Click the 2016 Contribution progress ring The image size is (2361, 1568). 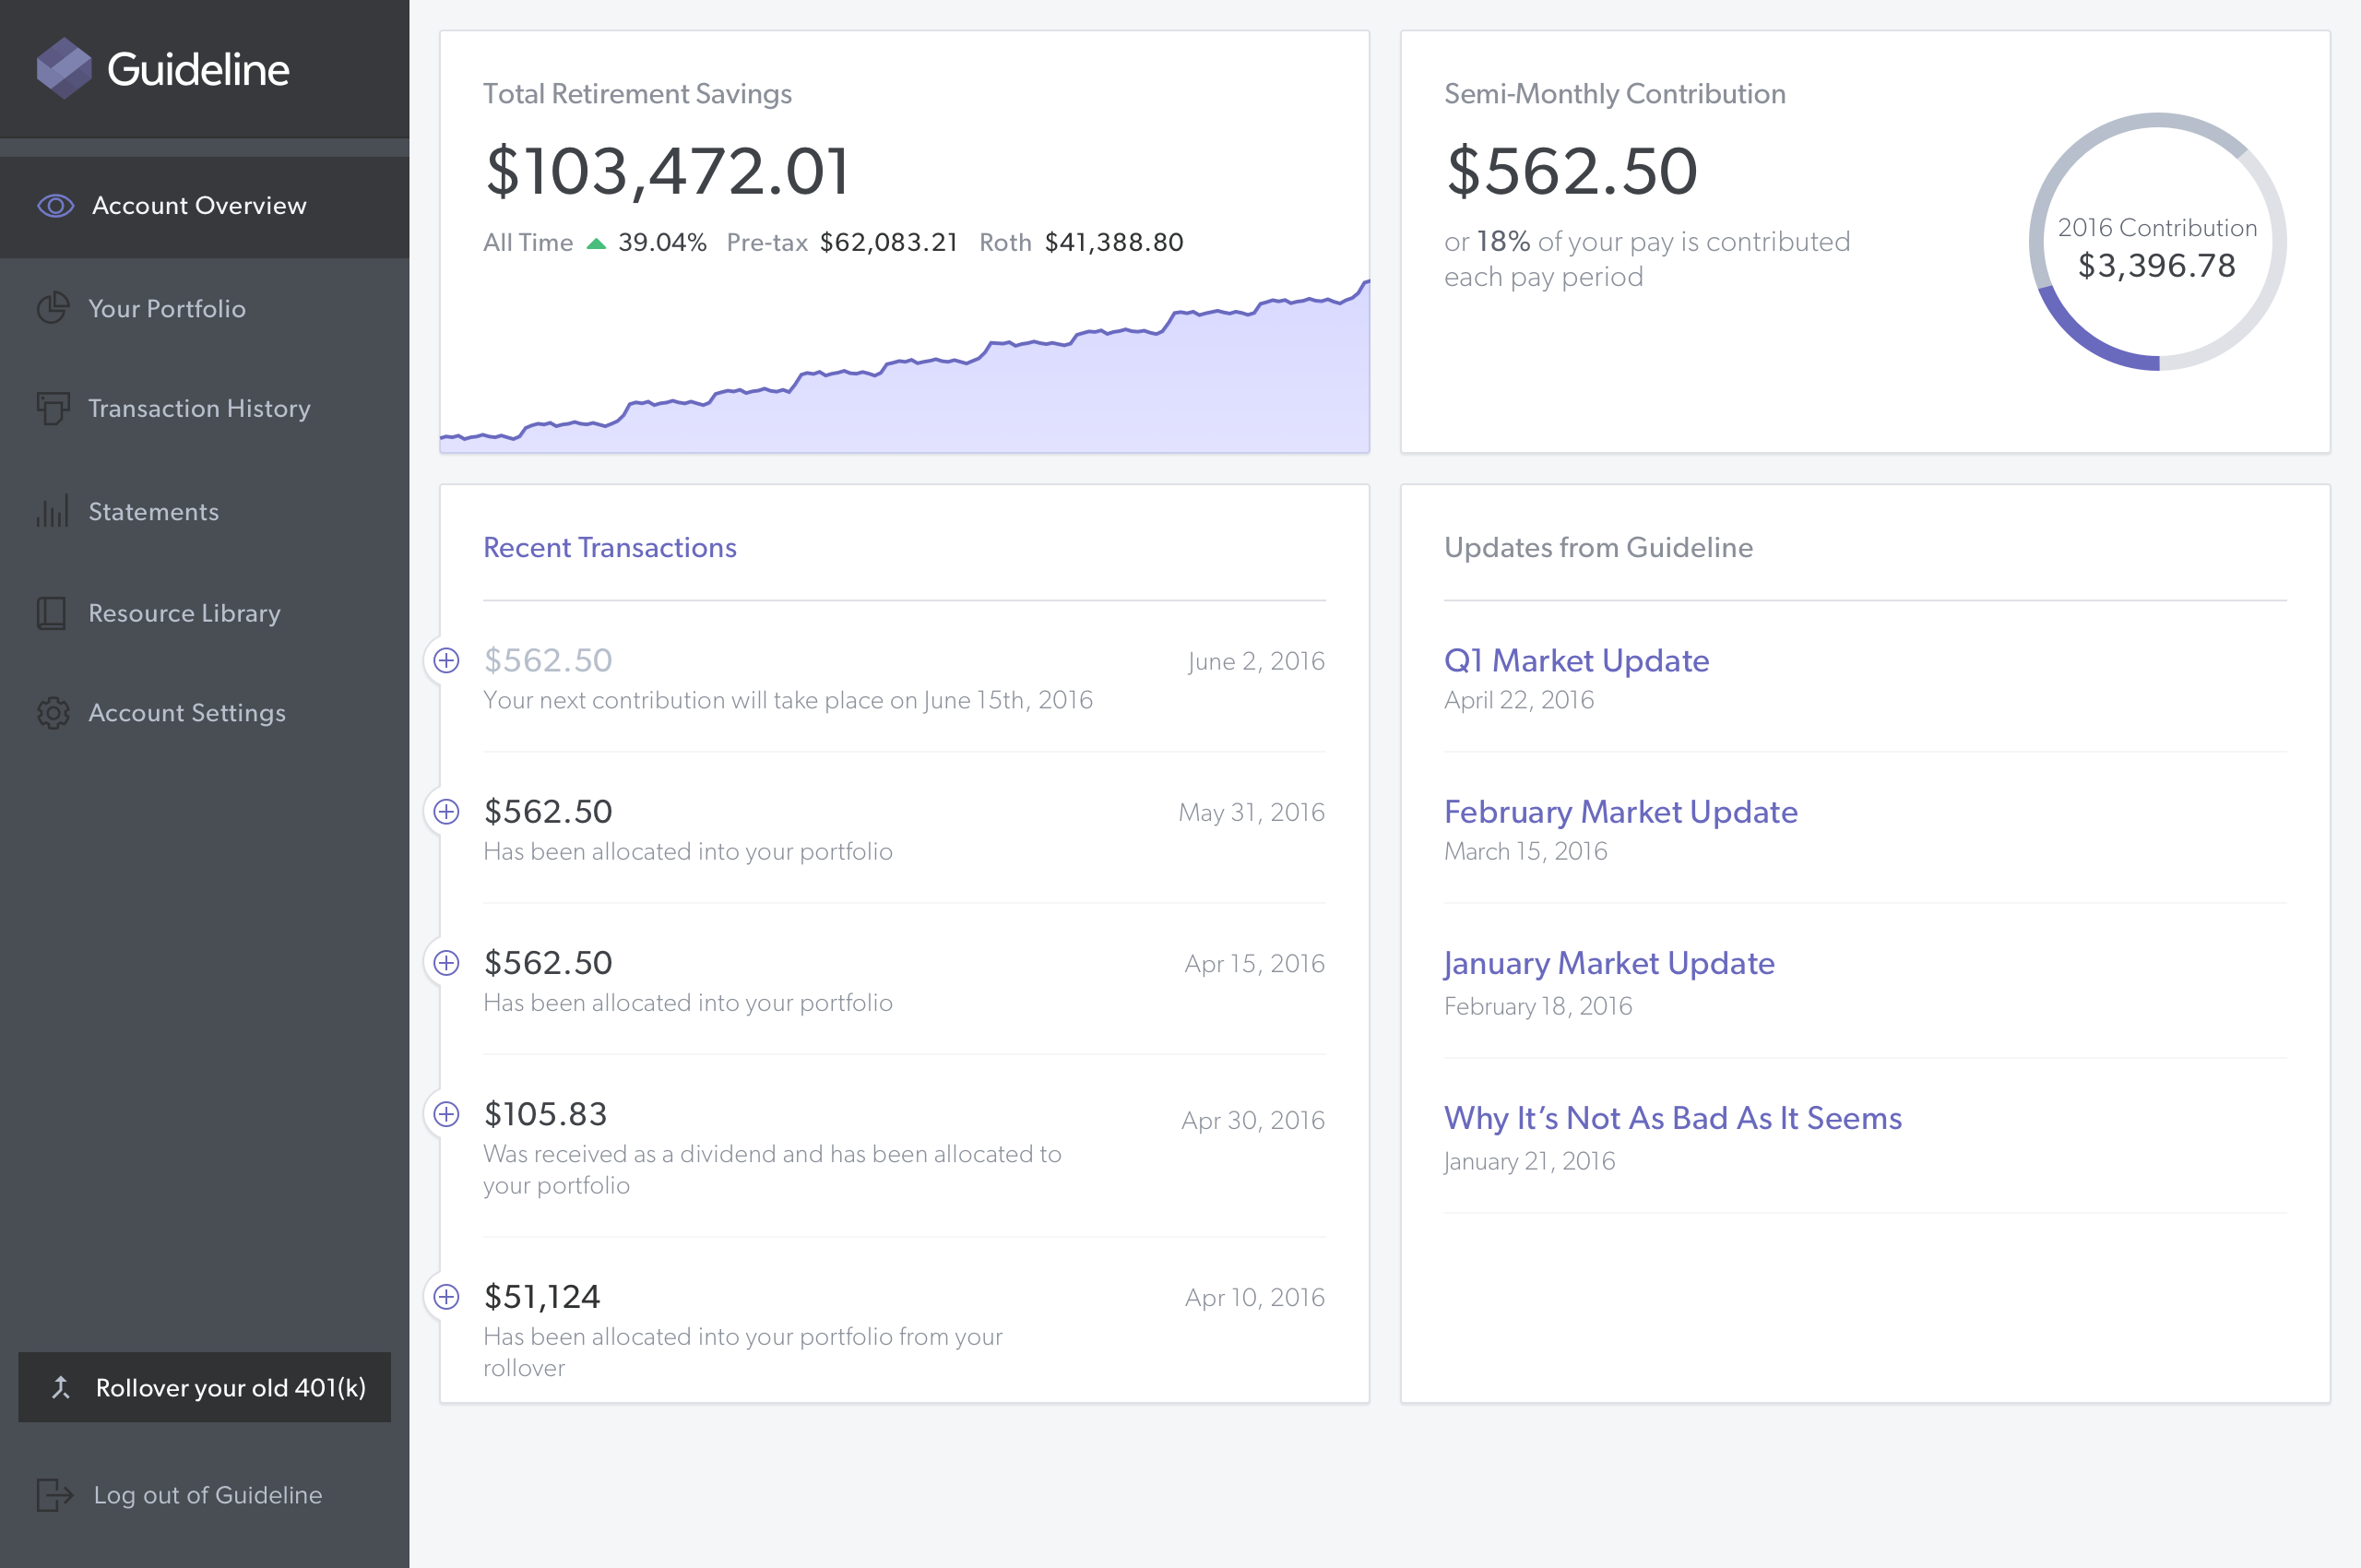pos(2157,242)
